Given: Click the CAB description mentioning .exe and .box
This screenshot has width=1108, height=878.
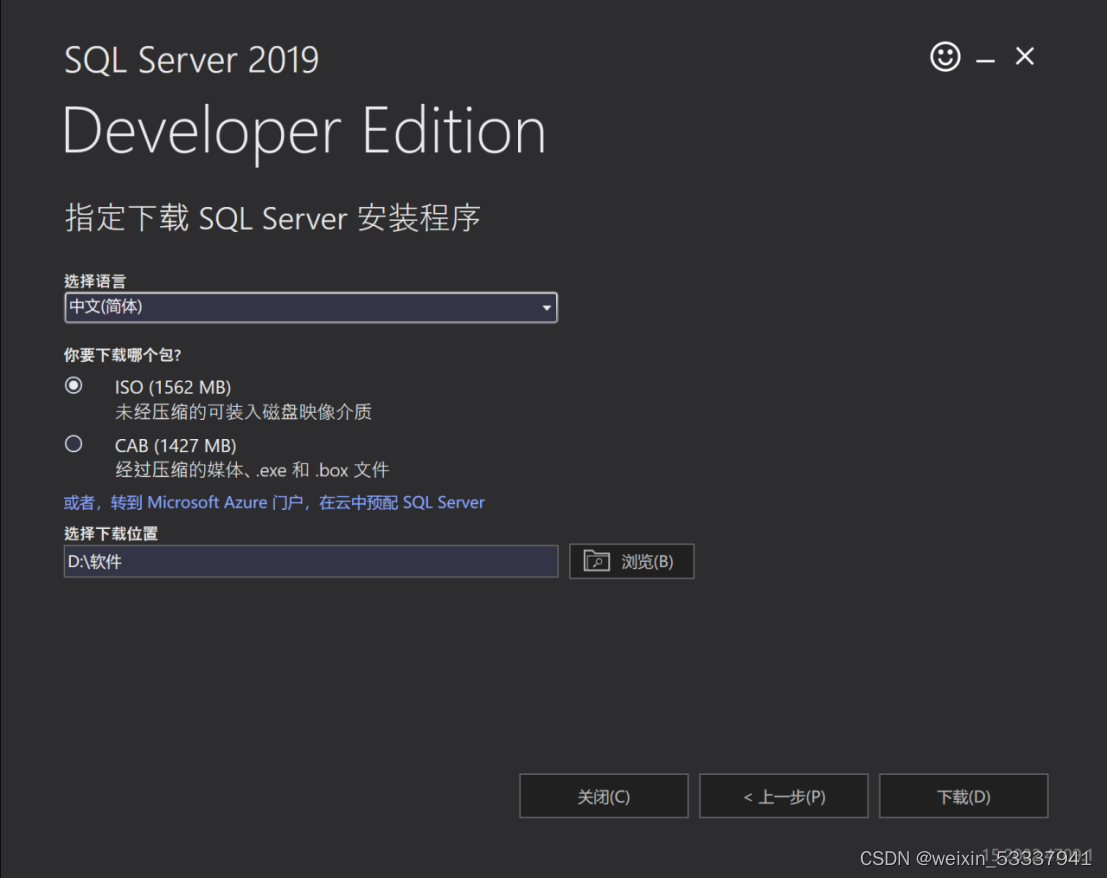Looking at the screenshot, I should [252, 470].
